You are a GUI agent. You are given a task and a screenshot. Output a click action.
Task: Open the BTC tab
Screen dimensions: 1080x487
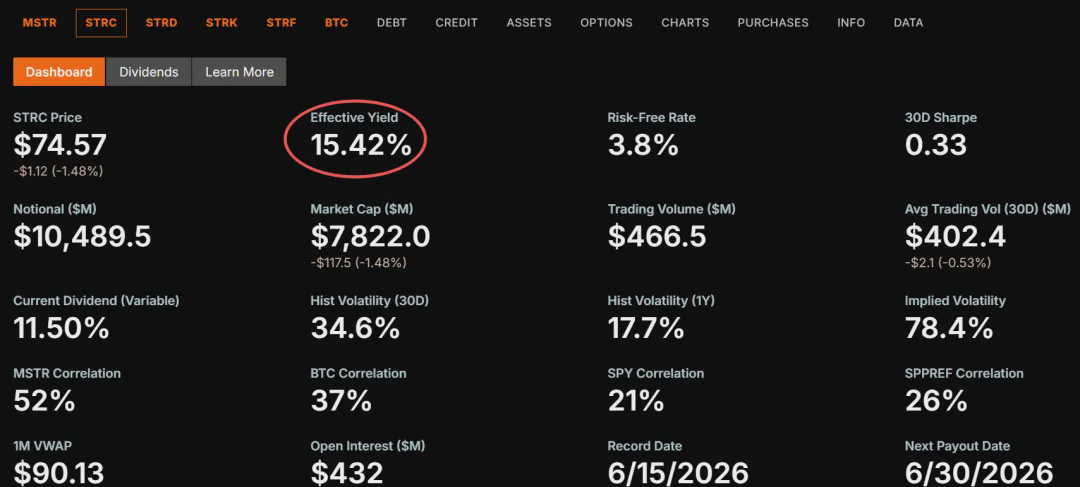[x=336, y=23]
